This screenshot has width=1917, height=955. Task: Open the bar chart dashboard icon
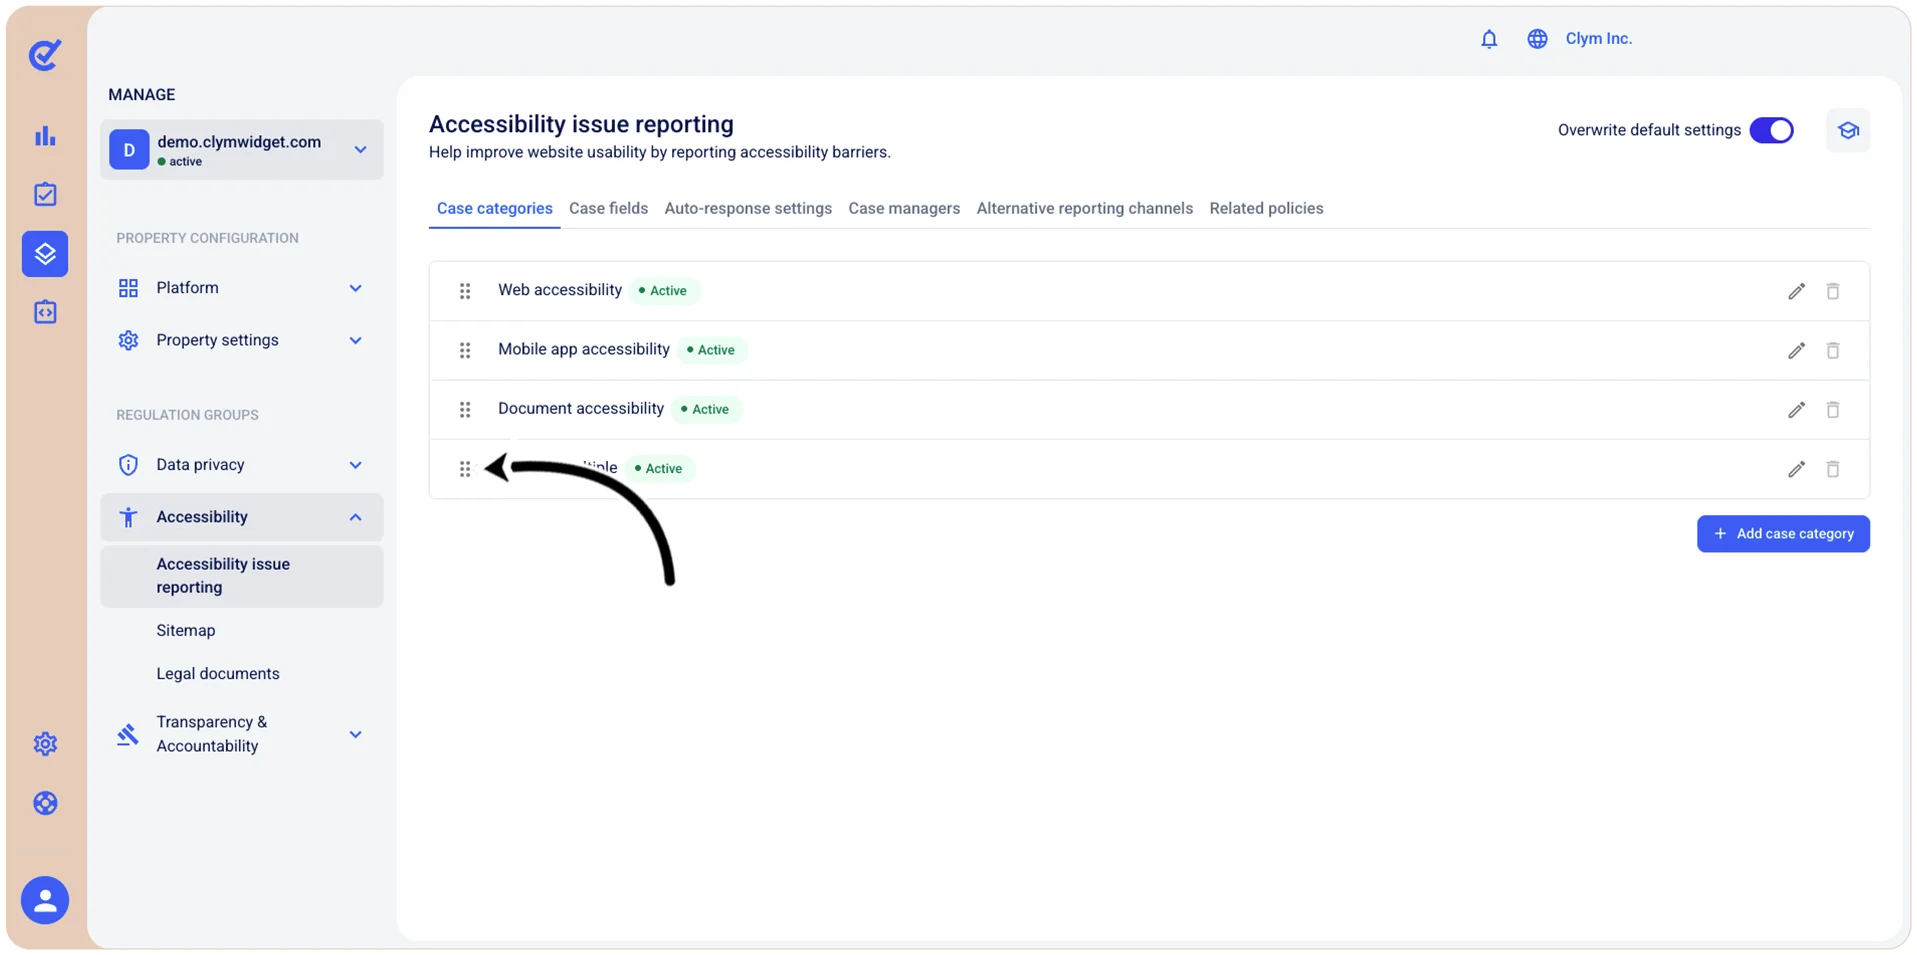point(45,136)
